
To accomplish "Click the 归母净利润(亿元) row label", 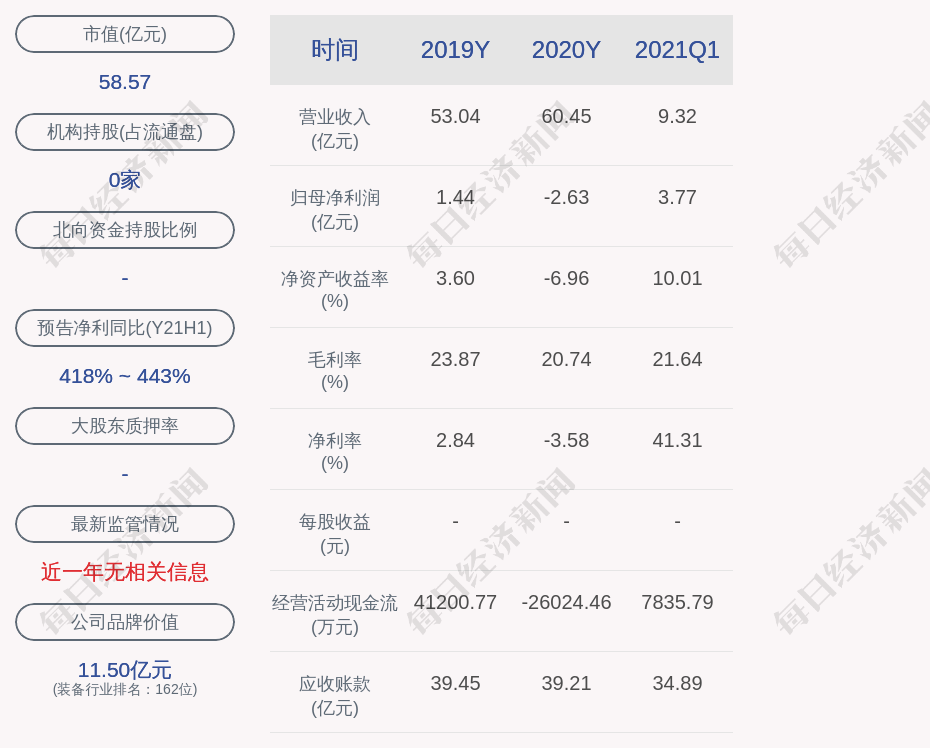I will [335, 209].
